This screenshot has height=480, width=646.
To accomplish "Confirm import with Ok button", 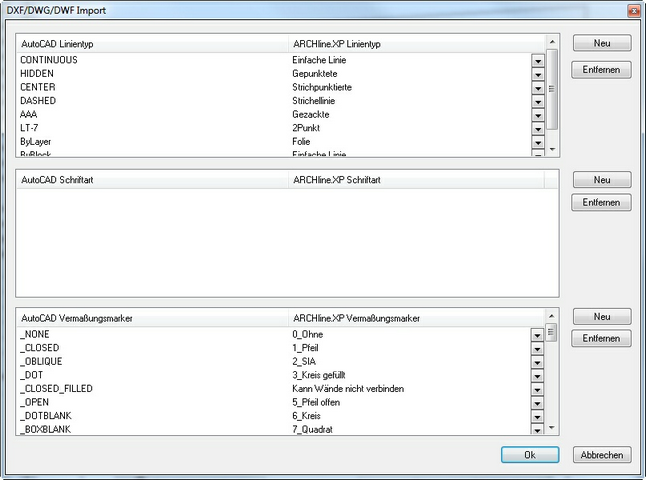I will point(530,455).
